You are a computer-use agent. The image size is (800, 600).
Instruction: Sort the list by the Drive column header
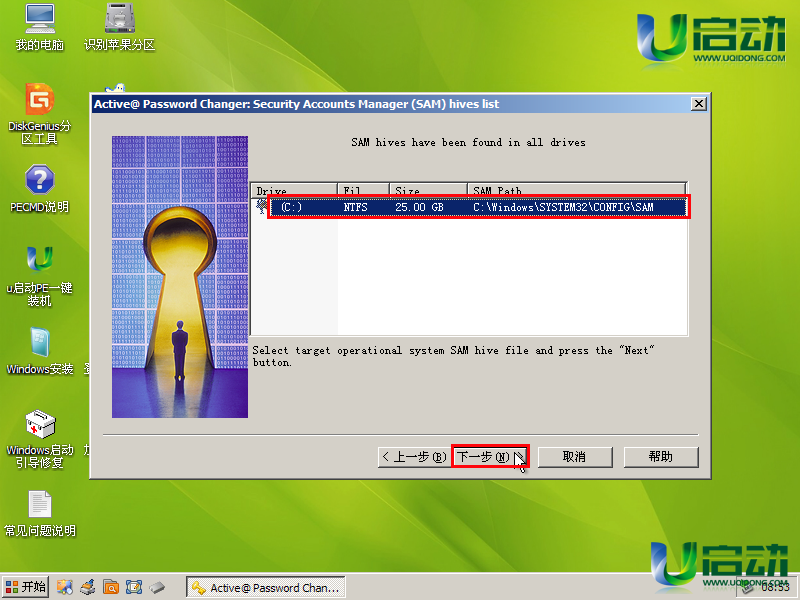(x=294, y=190)
